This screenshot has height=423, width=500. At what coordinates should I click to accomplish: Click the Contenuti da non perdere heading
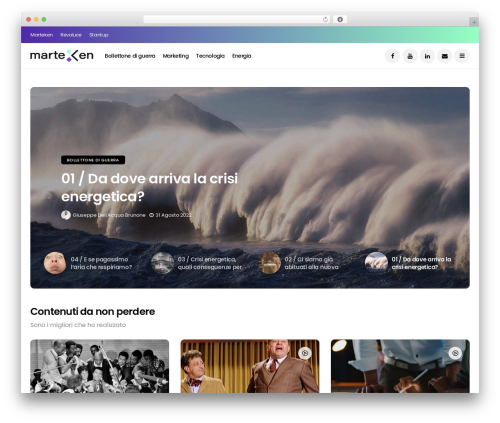(x=93, y=311)
